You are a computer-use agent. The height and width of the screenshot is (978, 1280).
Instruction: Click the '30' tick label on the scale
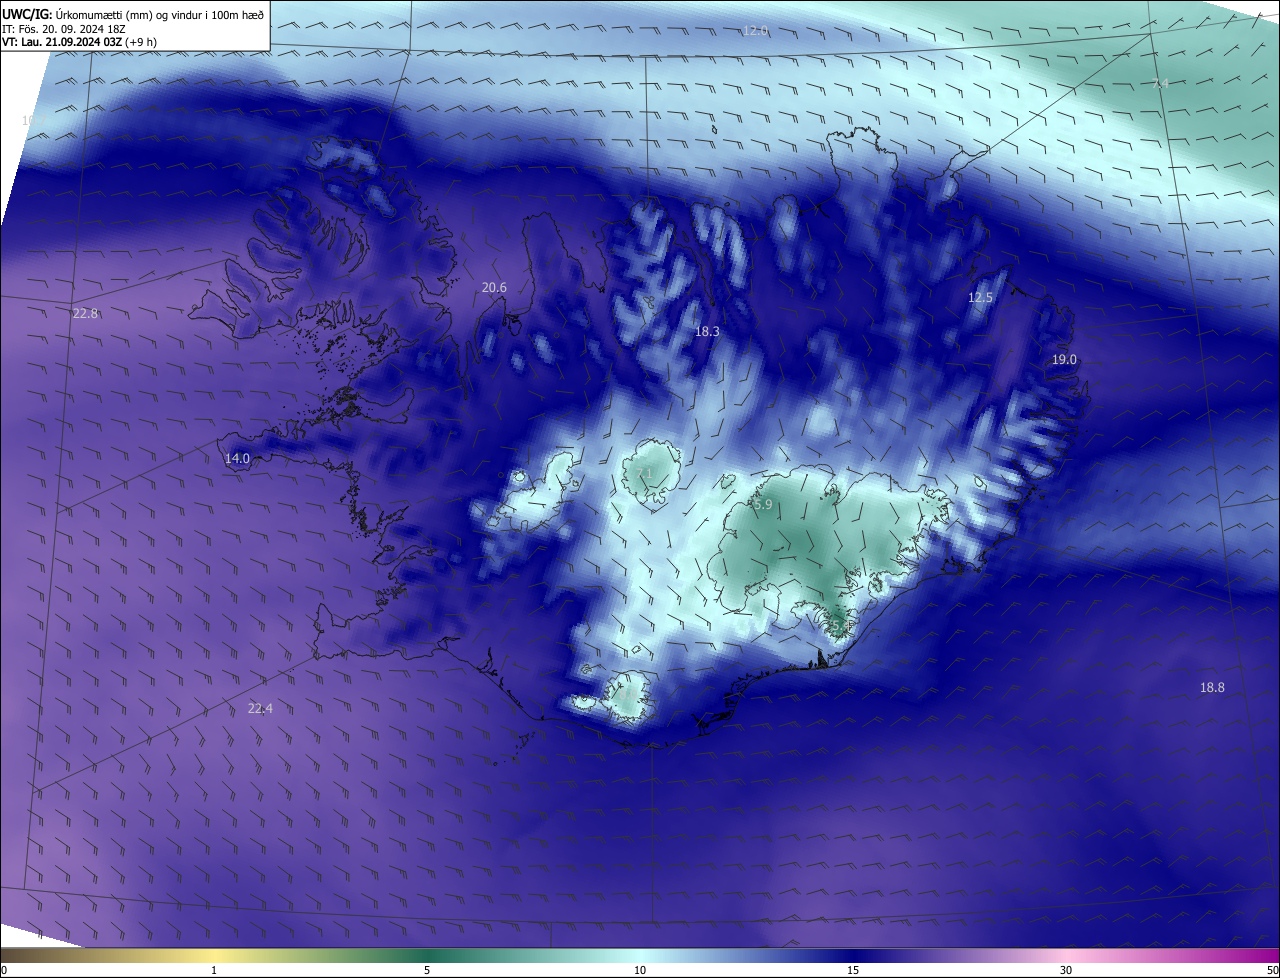1066,970
